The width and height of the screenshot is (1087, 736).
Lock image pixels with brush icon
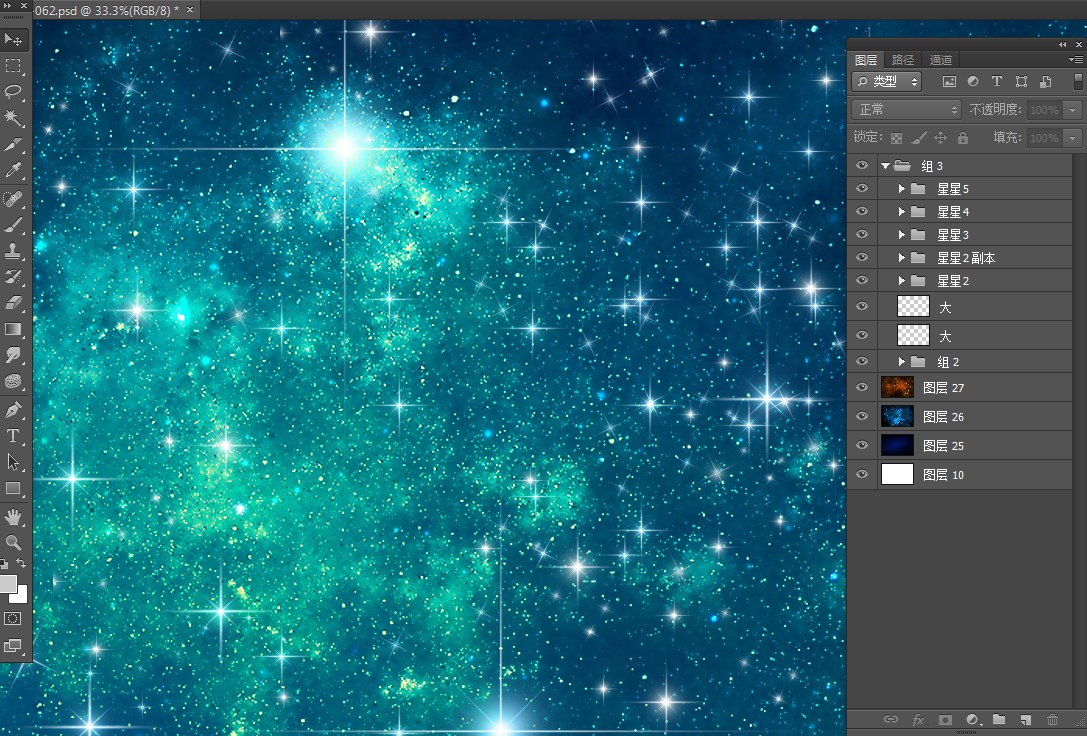(919, 138)
